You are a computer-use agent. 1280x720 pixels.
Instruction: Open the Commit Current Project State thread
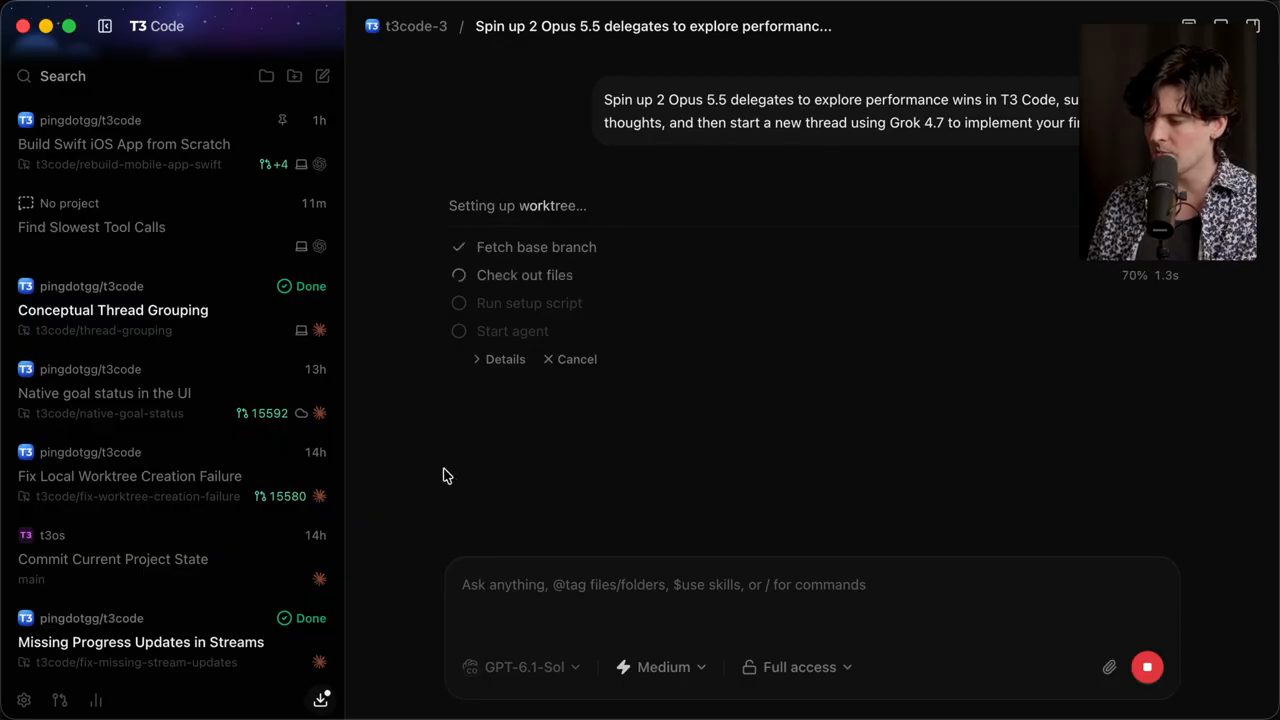click(113, 559)
